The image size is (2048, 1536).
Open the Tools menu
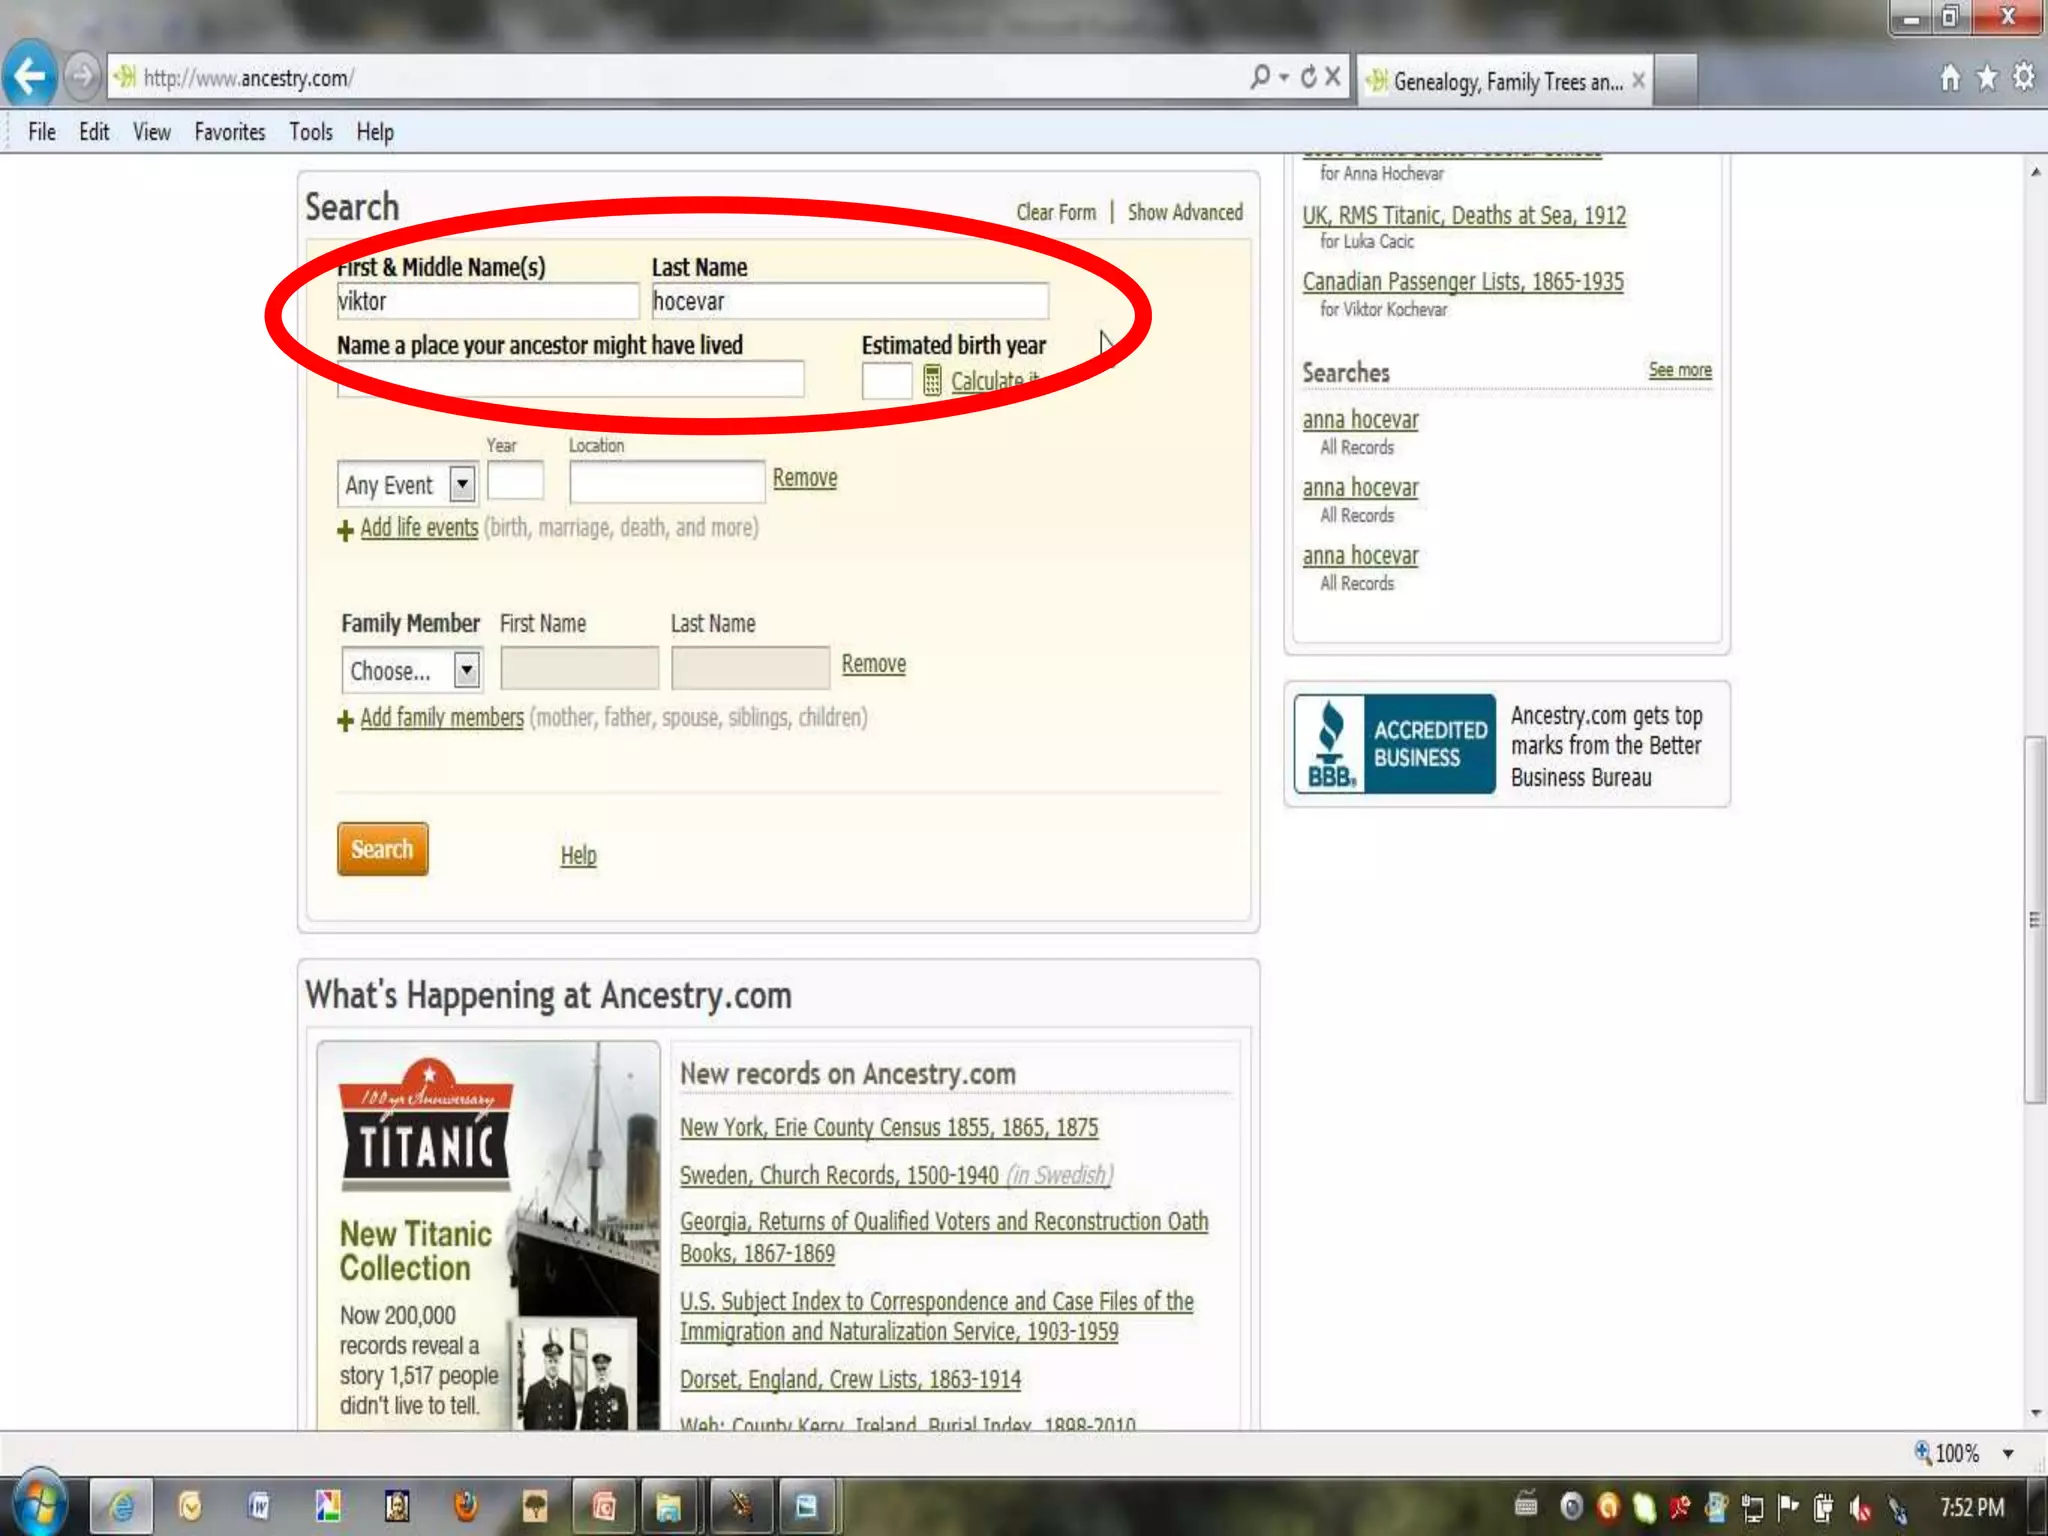[310, 132]
